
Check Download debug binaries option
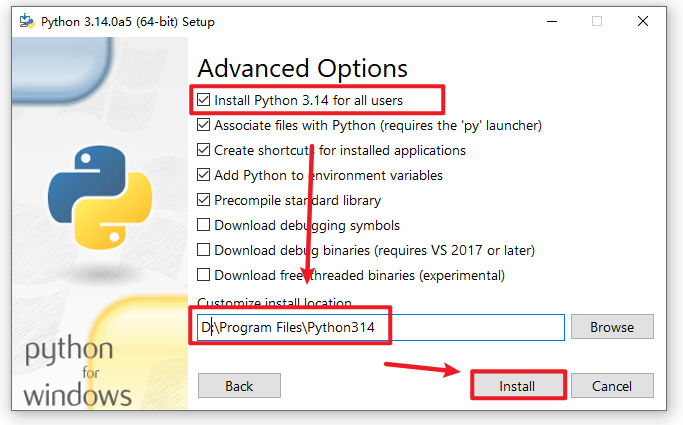click(205, 250)
